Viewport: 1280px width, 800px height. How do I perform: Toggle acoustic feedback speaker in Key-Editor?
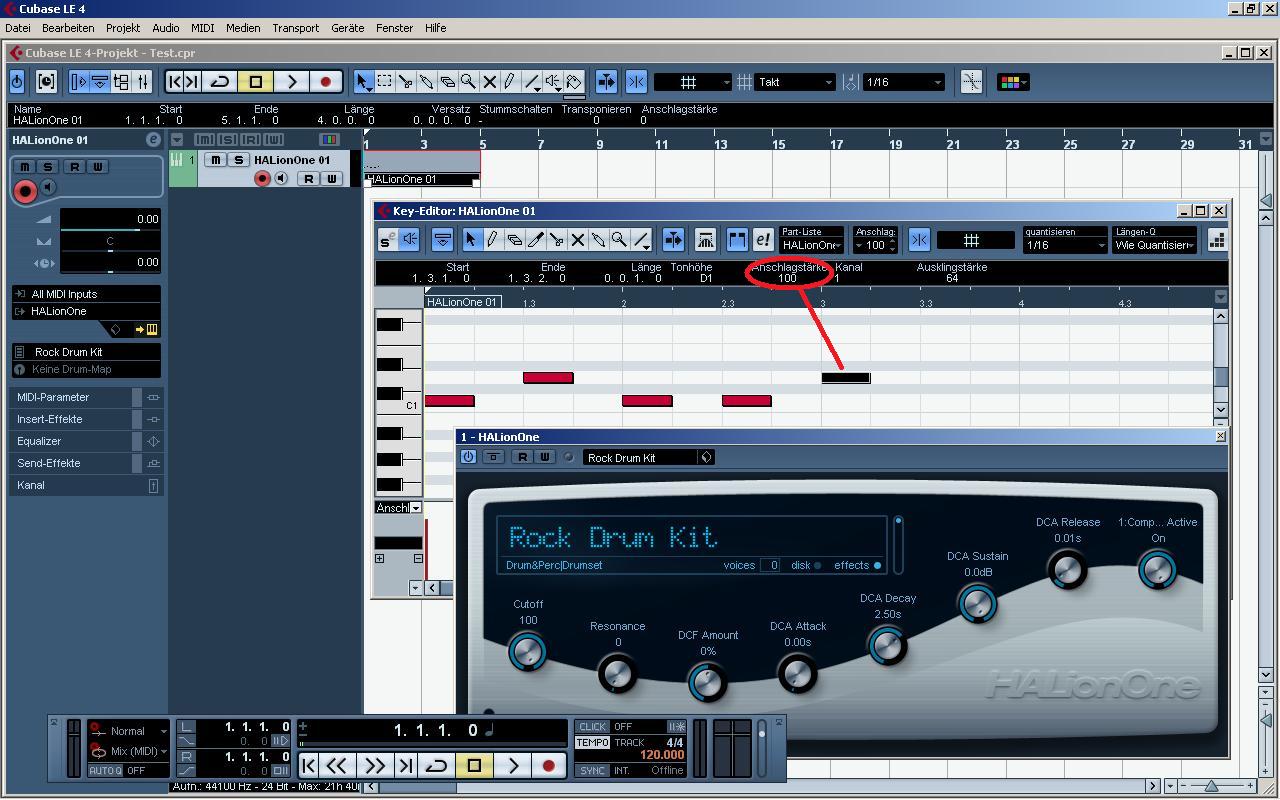tap(410, 240)
